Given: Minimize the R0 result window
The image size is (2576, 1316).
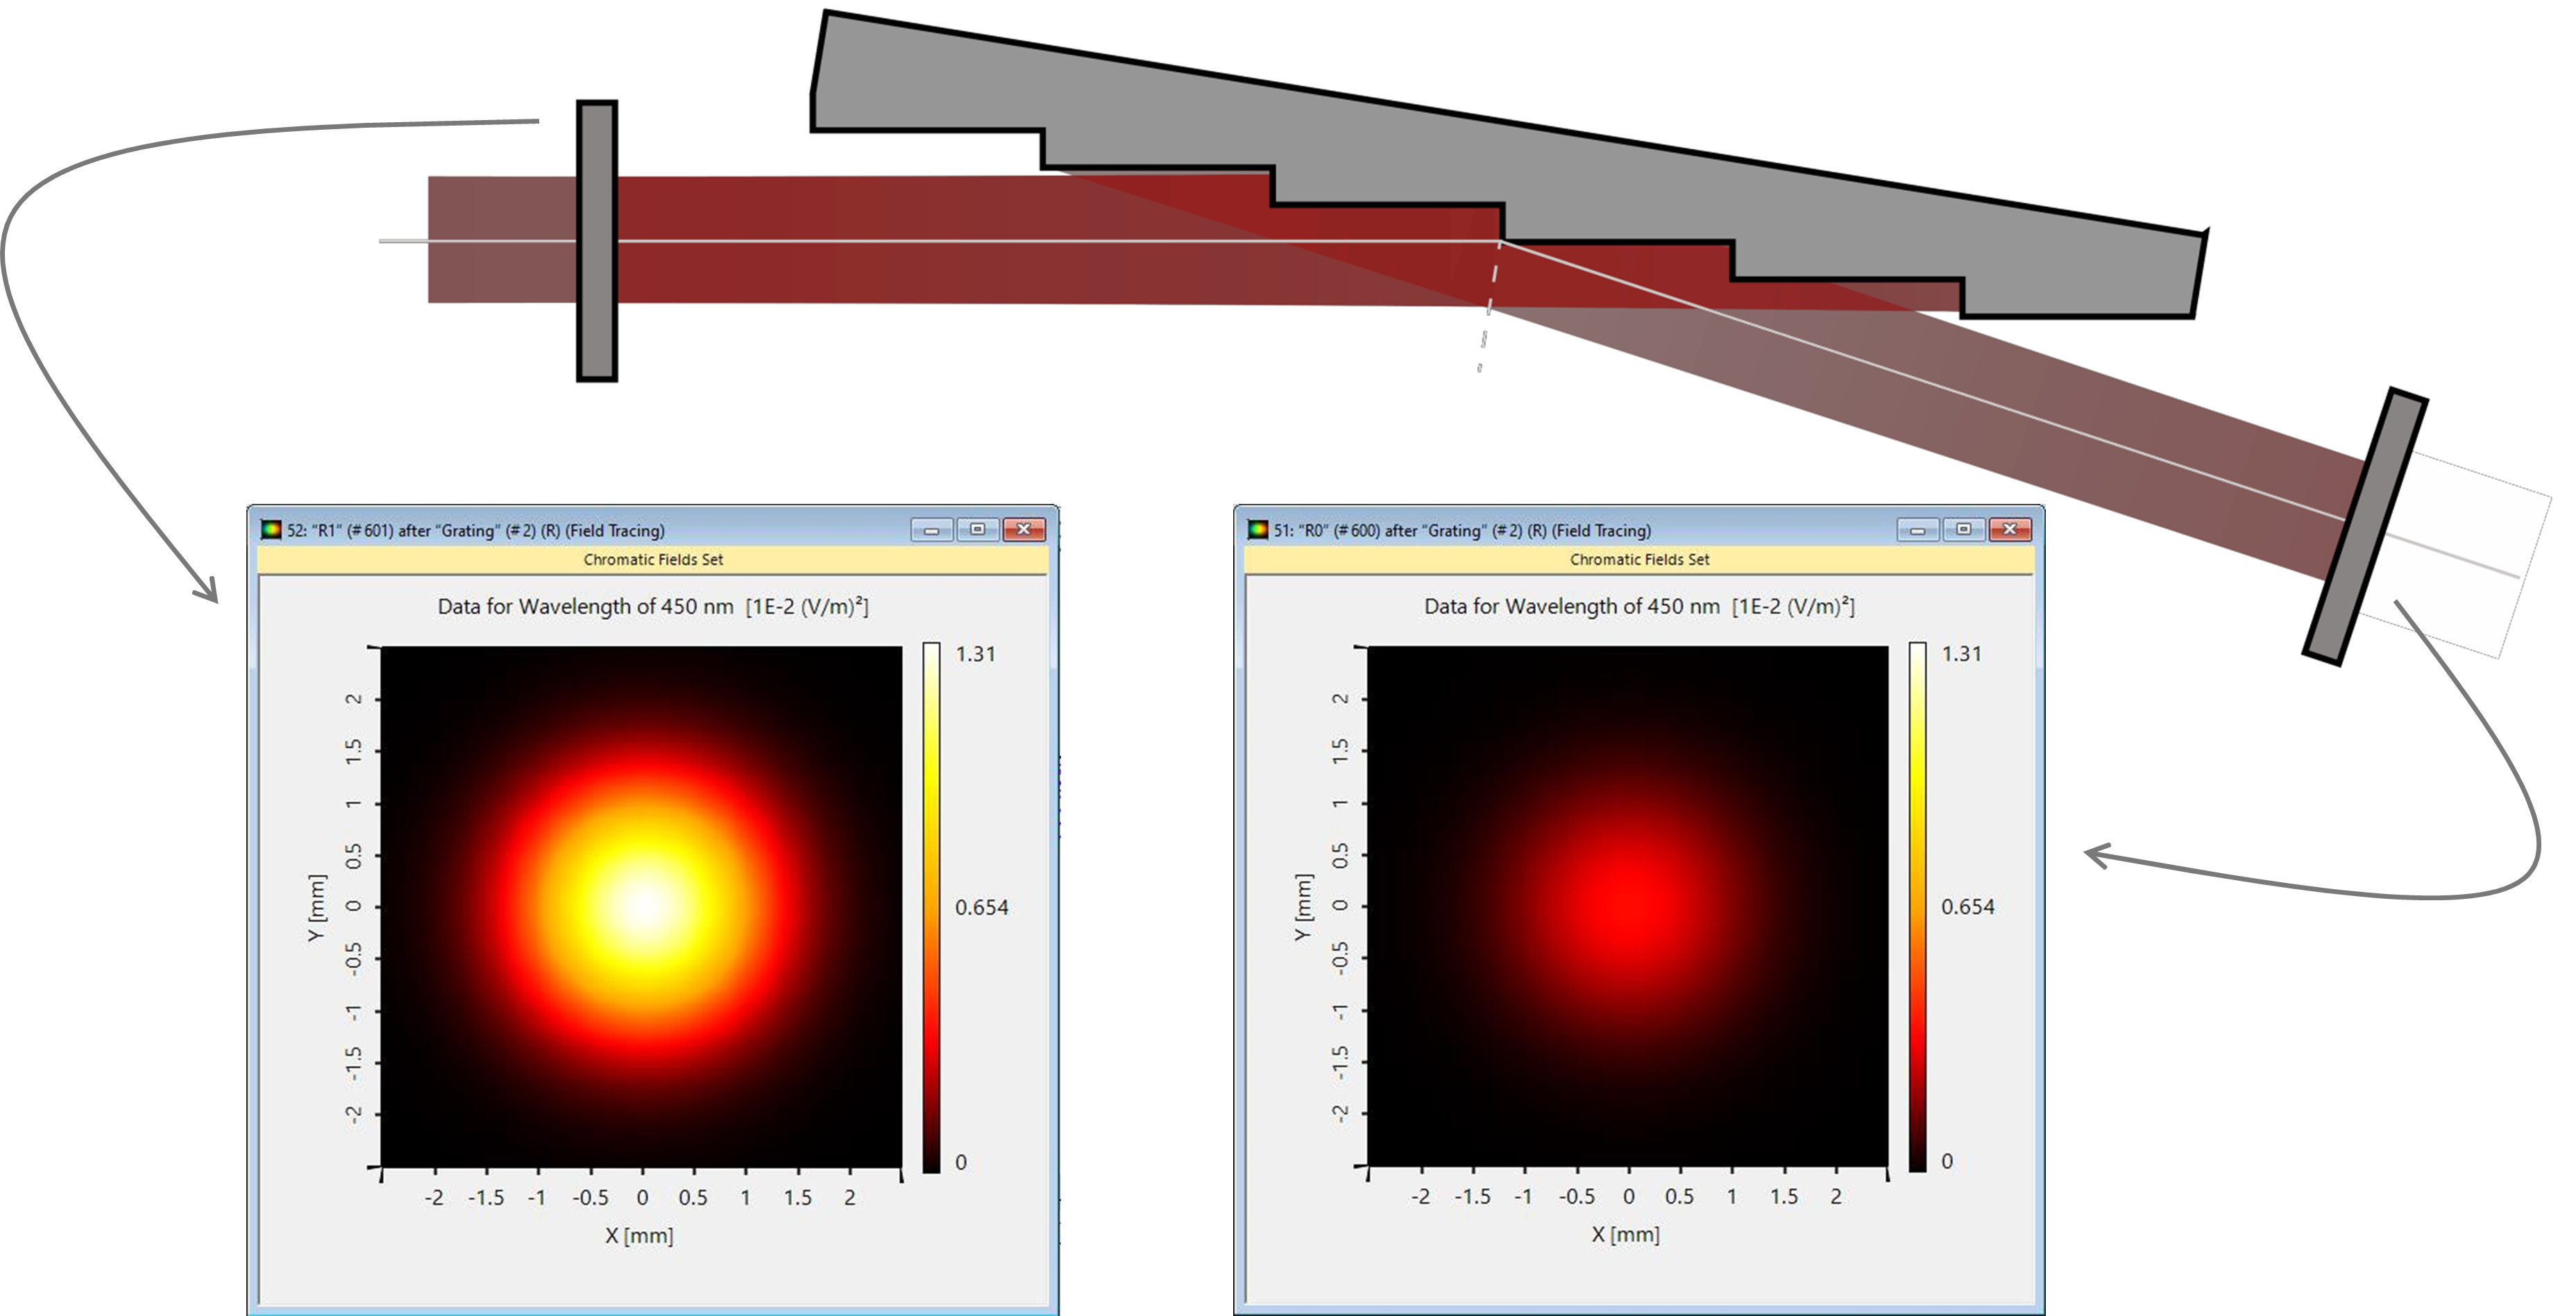Looking at the screenshot, I should tap(1918, 529).
